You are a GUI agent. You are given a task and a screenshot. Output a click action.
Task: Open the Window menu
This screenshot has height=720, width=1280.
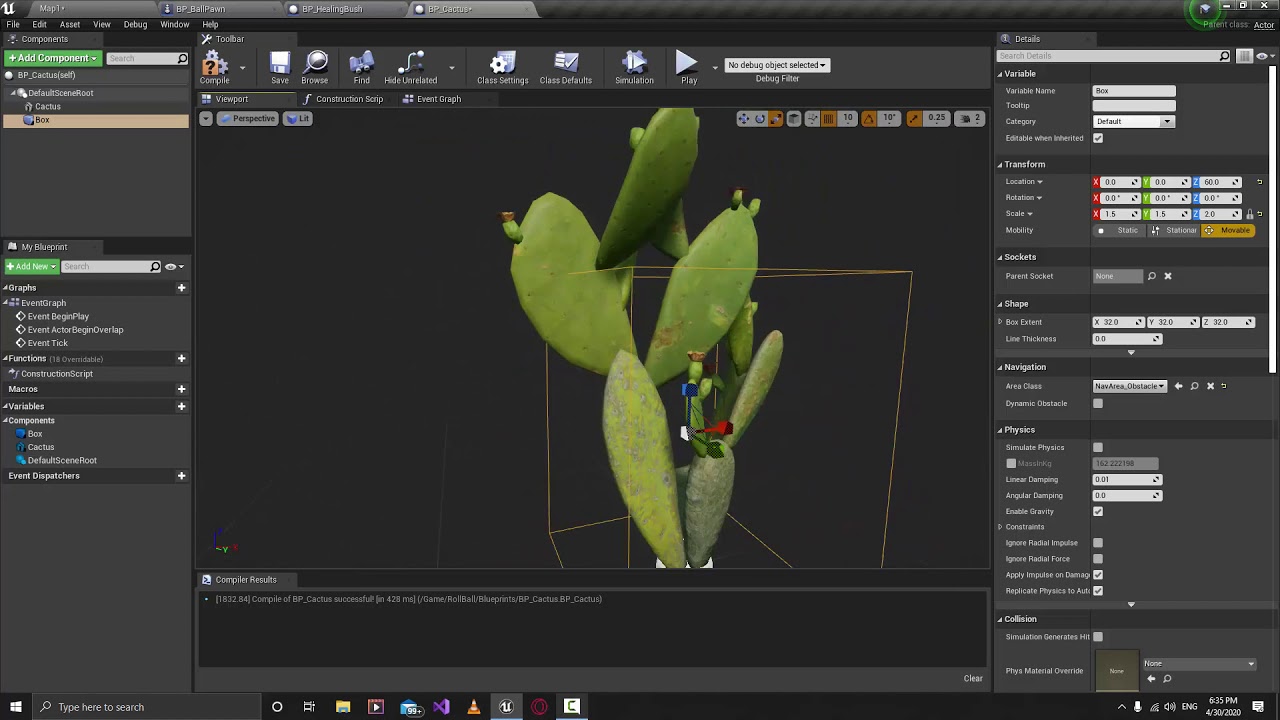point(174,24)
